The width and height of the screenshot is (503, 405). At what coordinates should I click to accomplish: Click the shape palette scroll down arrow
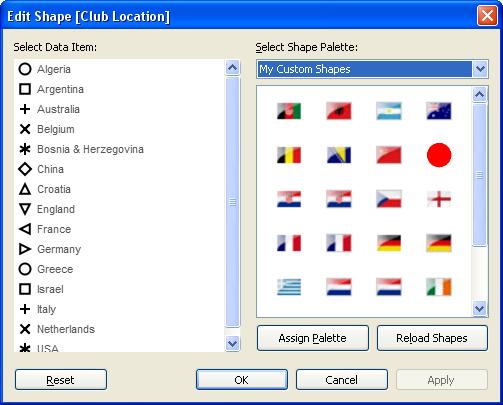pos(479,309)
